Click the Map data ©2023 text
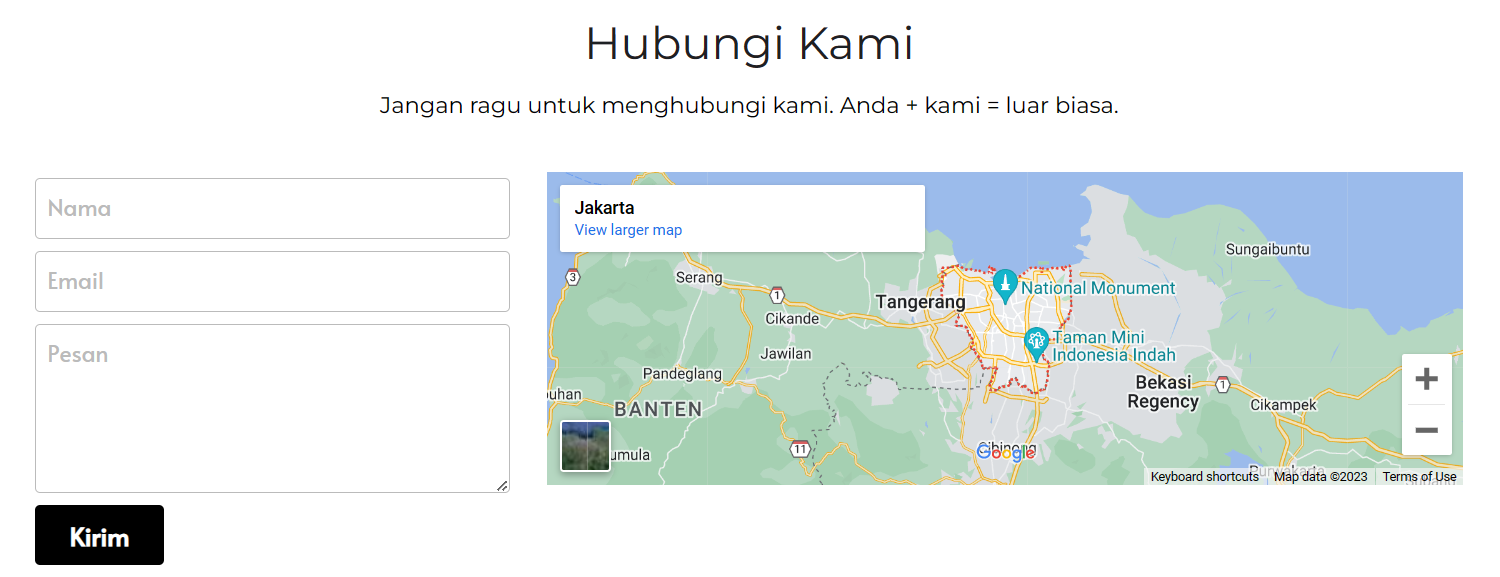 [1320, 477]
